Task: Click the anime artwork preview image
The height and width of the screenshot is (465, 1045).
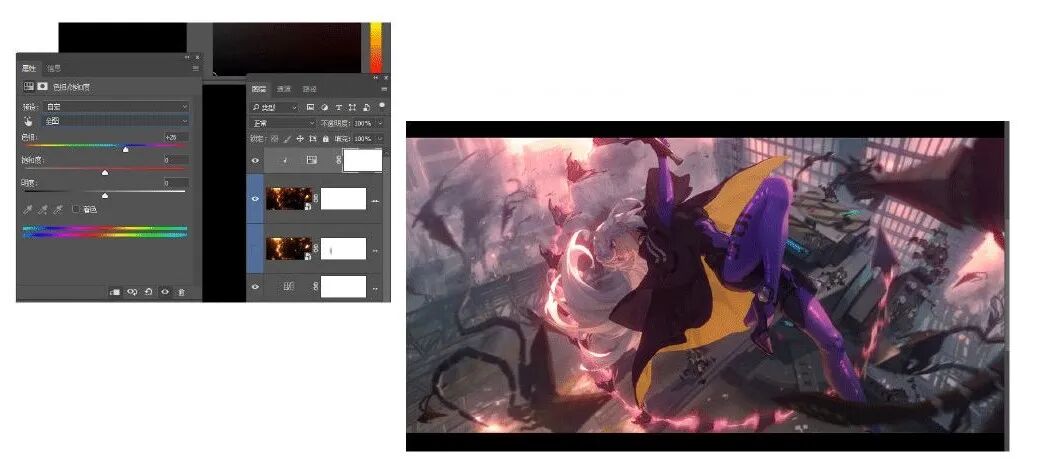Action: tap(706, 285)
